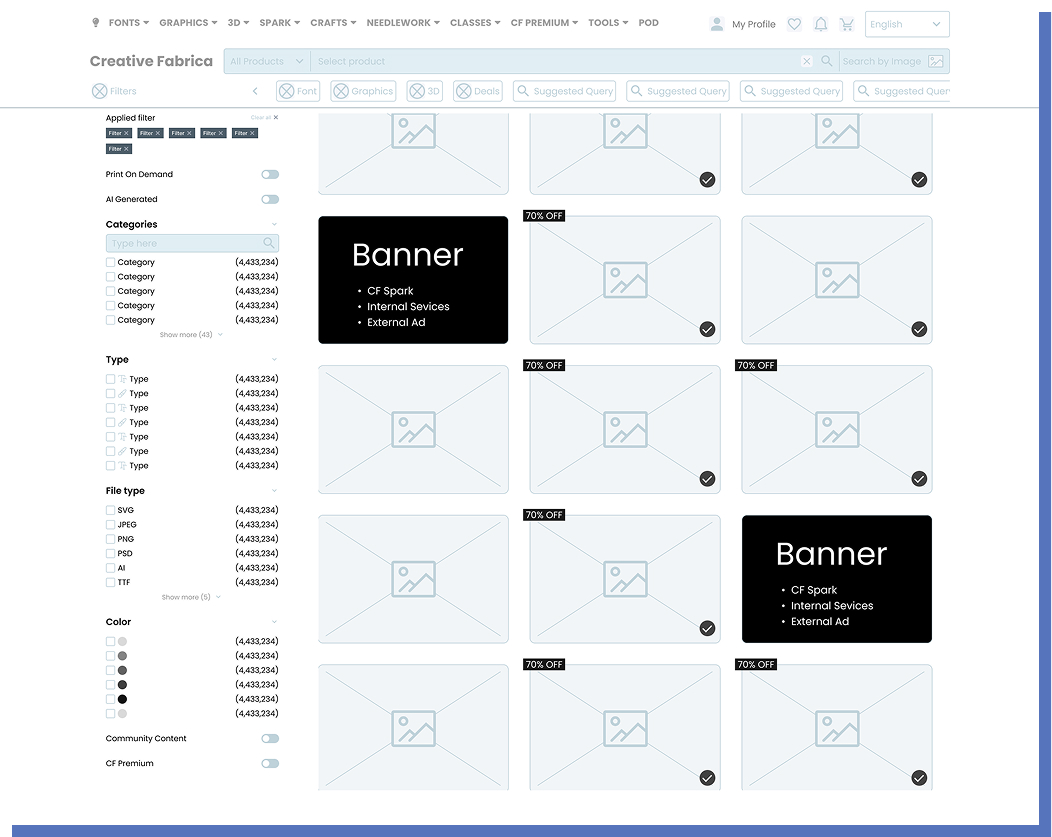Check the black color swatch filter
This screenshot has width=1052, height=837.
pos(109,699)
